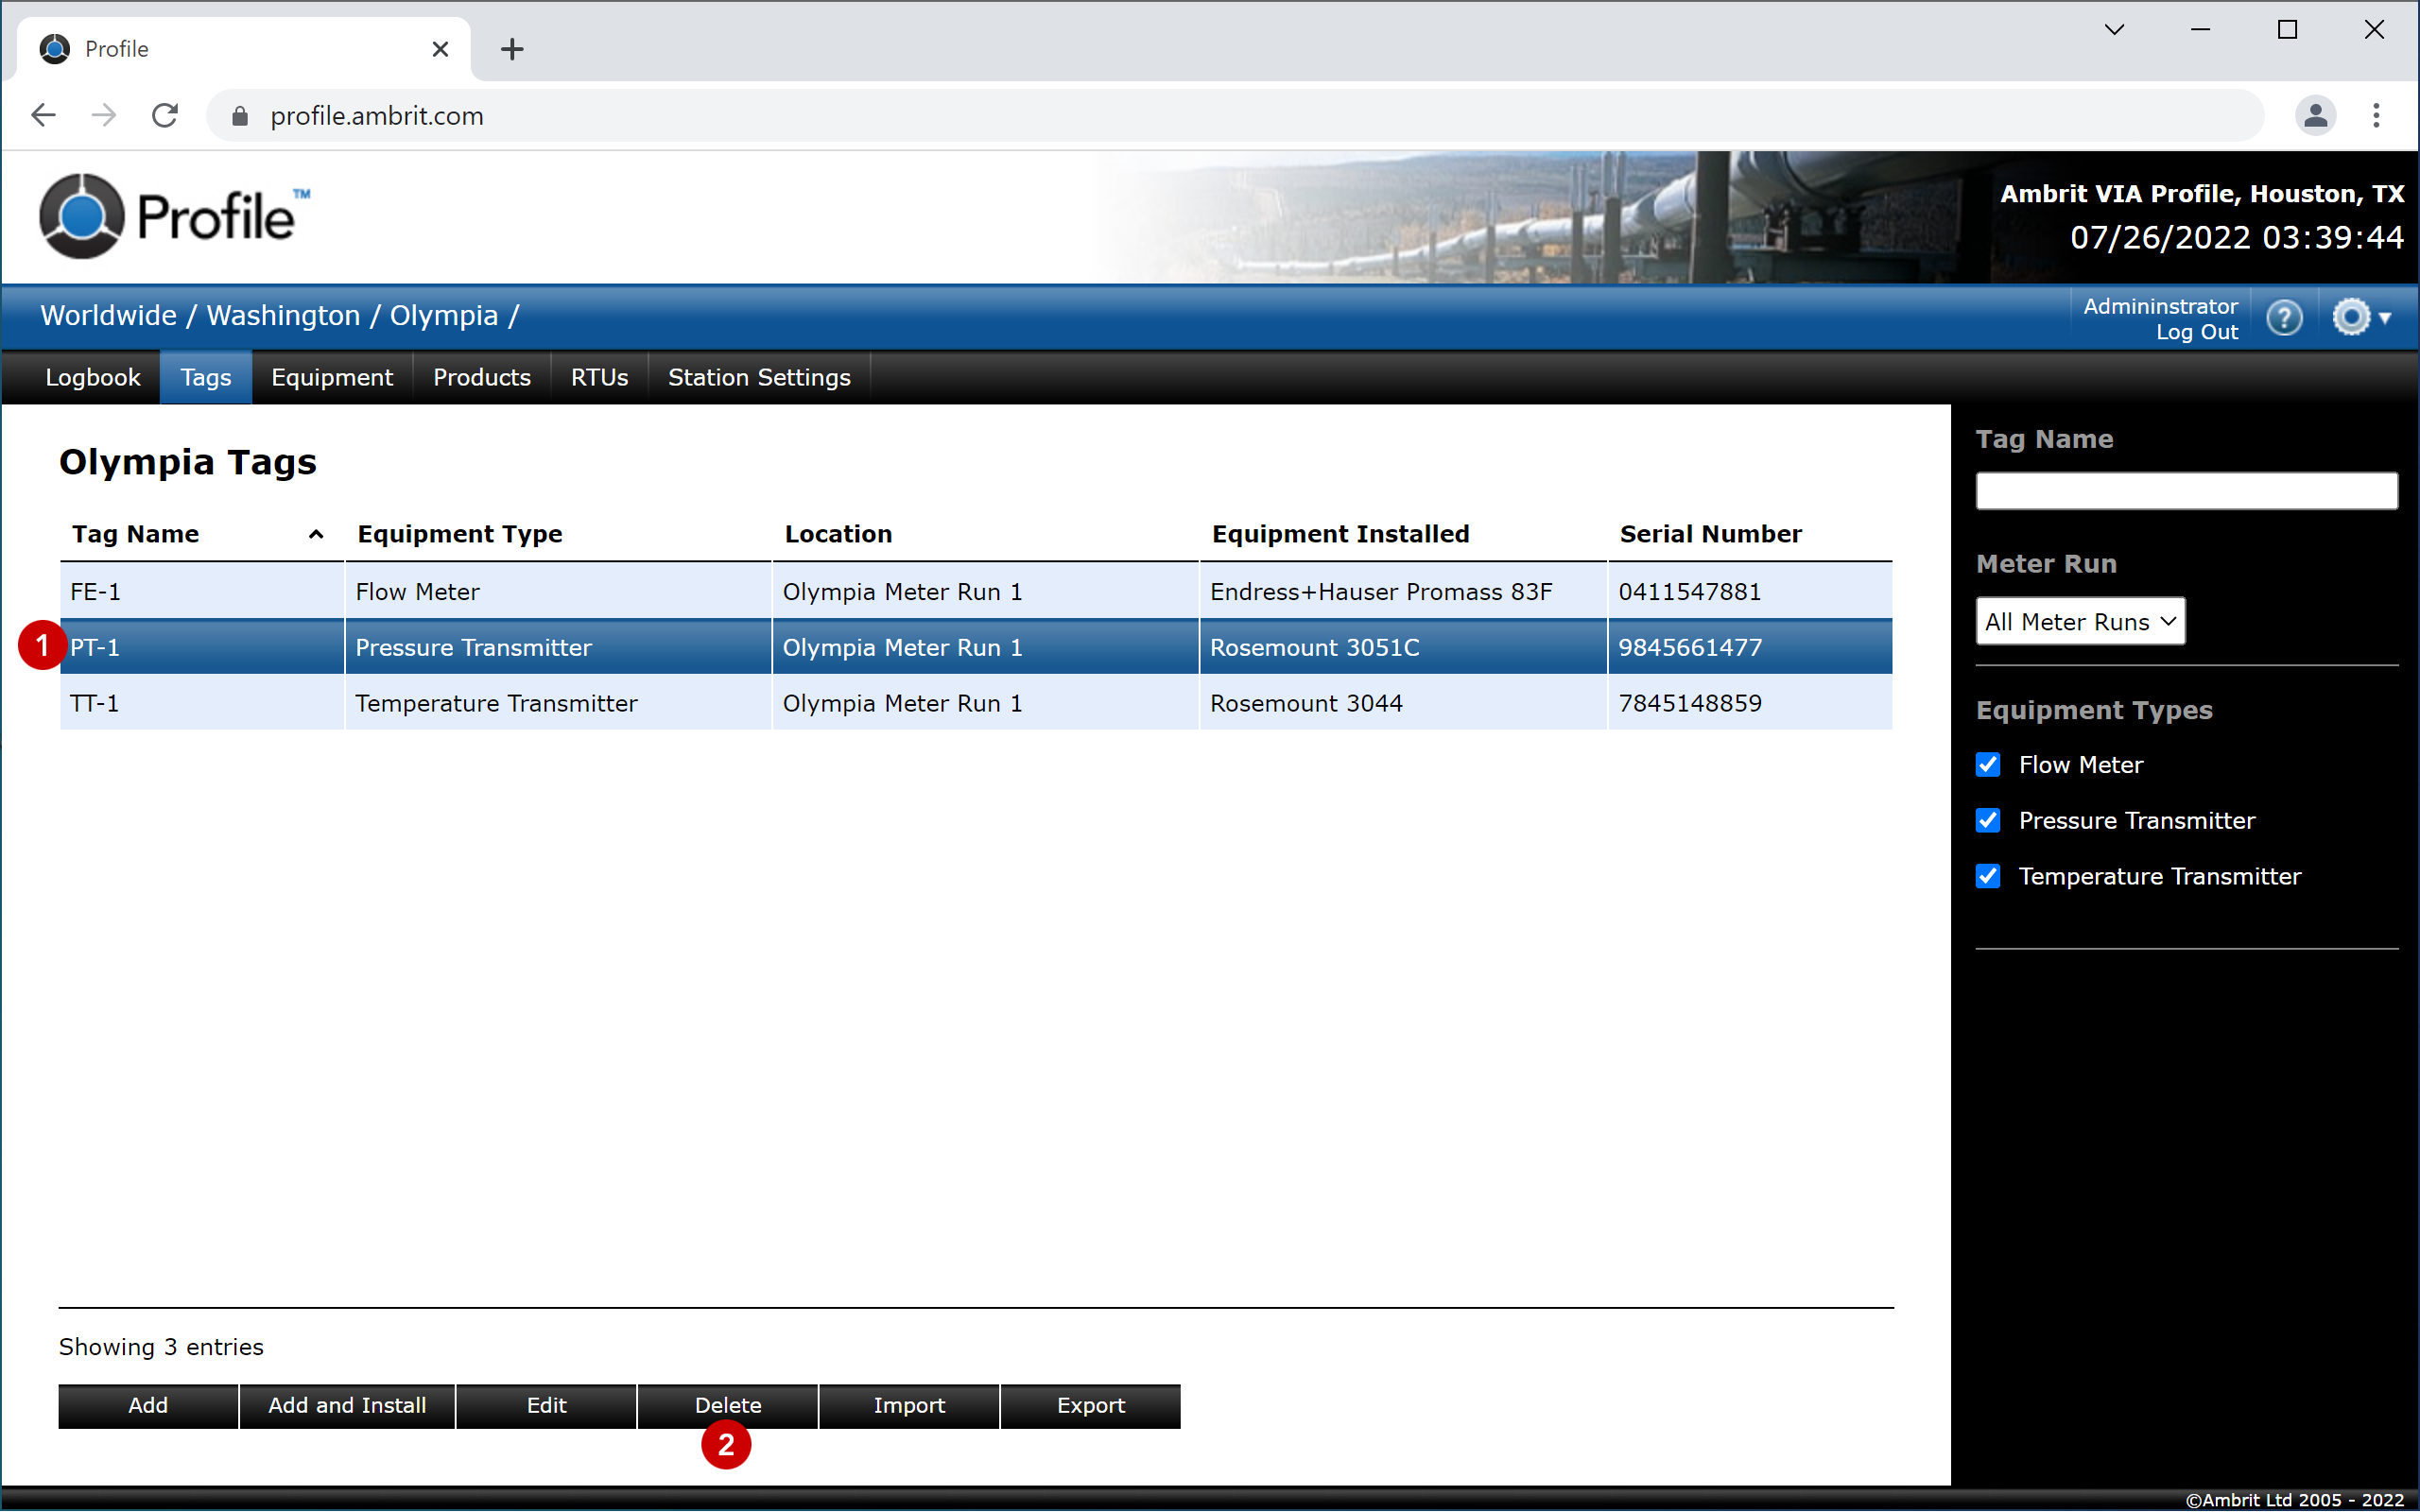Viewport: 2420px width, 1512px height.
Task: Click the Profile logo in the header
Action: coord(174,216)
